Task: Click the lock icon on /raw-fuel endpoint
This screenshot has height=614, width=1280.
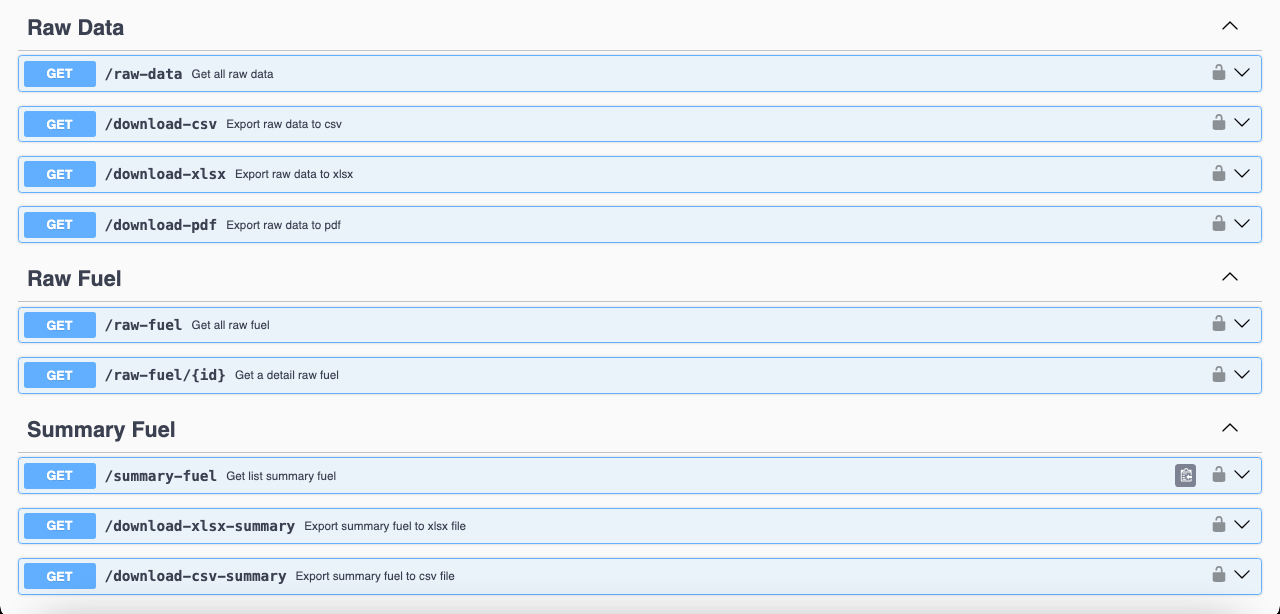Action: coord(1218,323)
